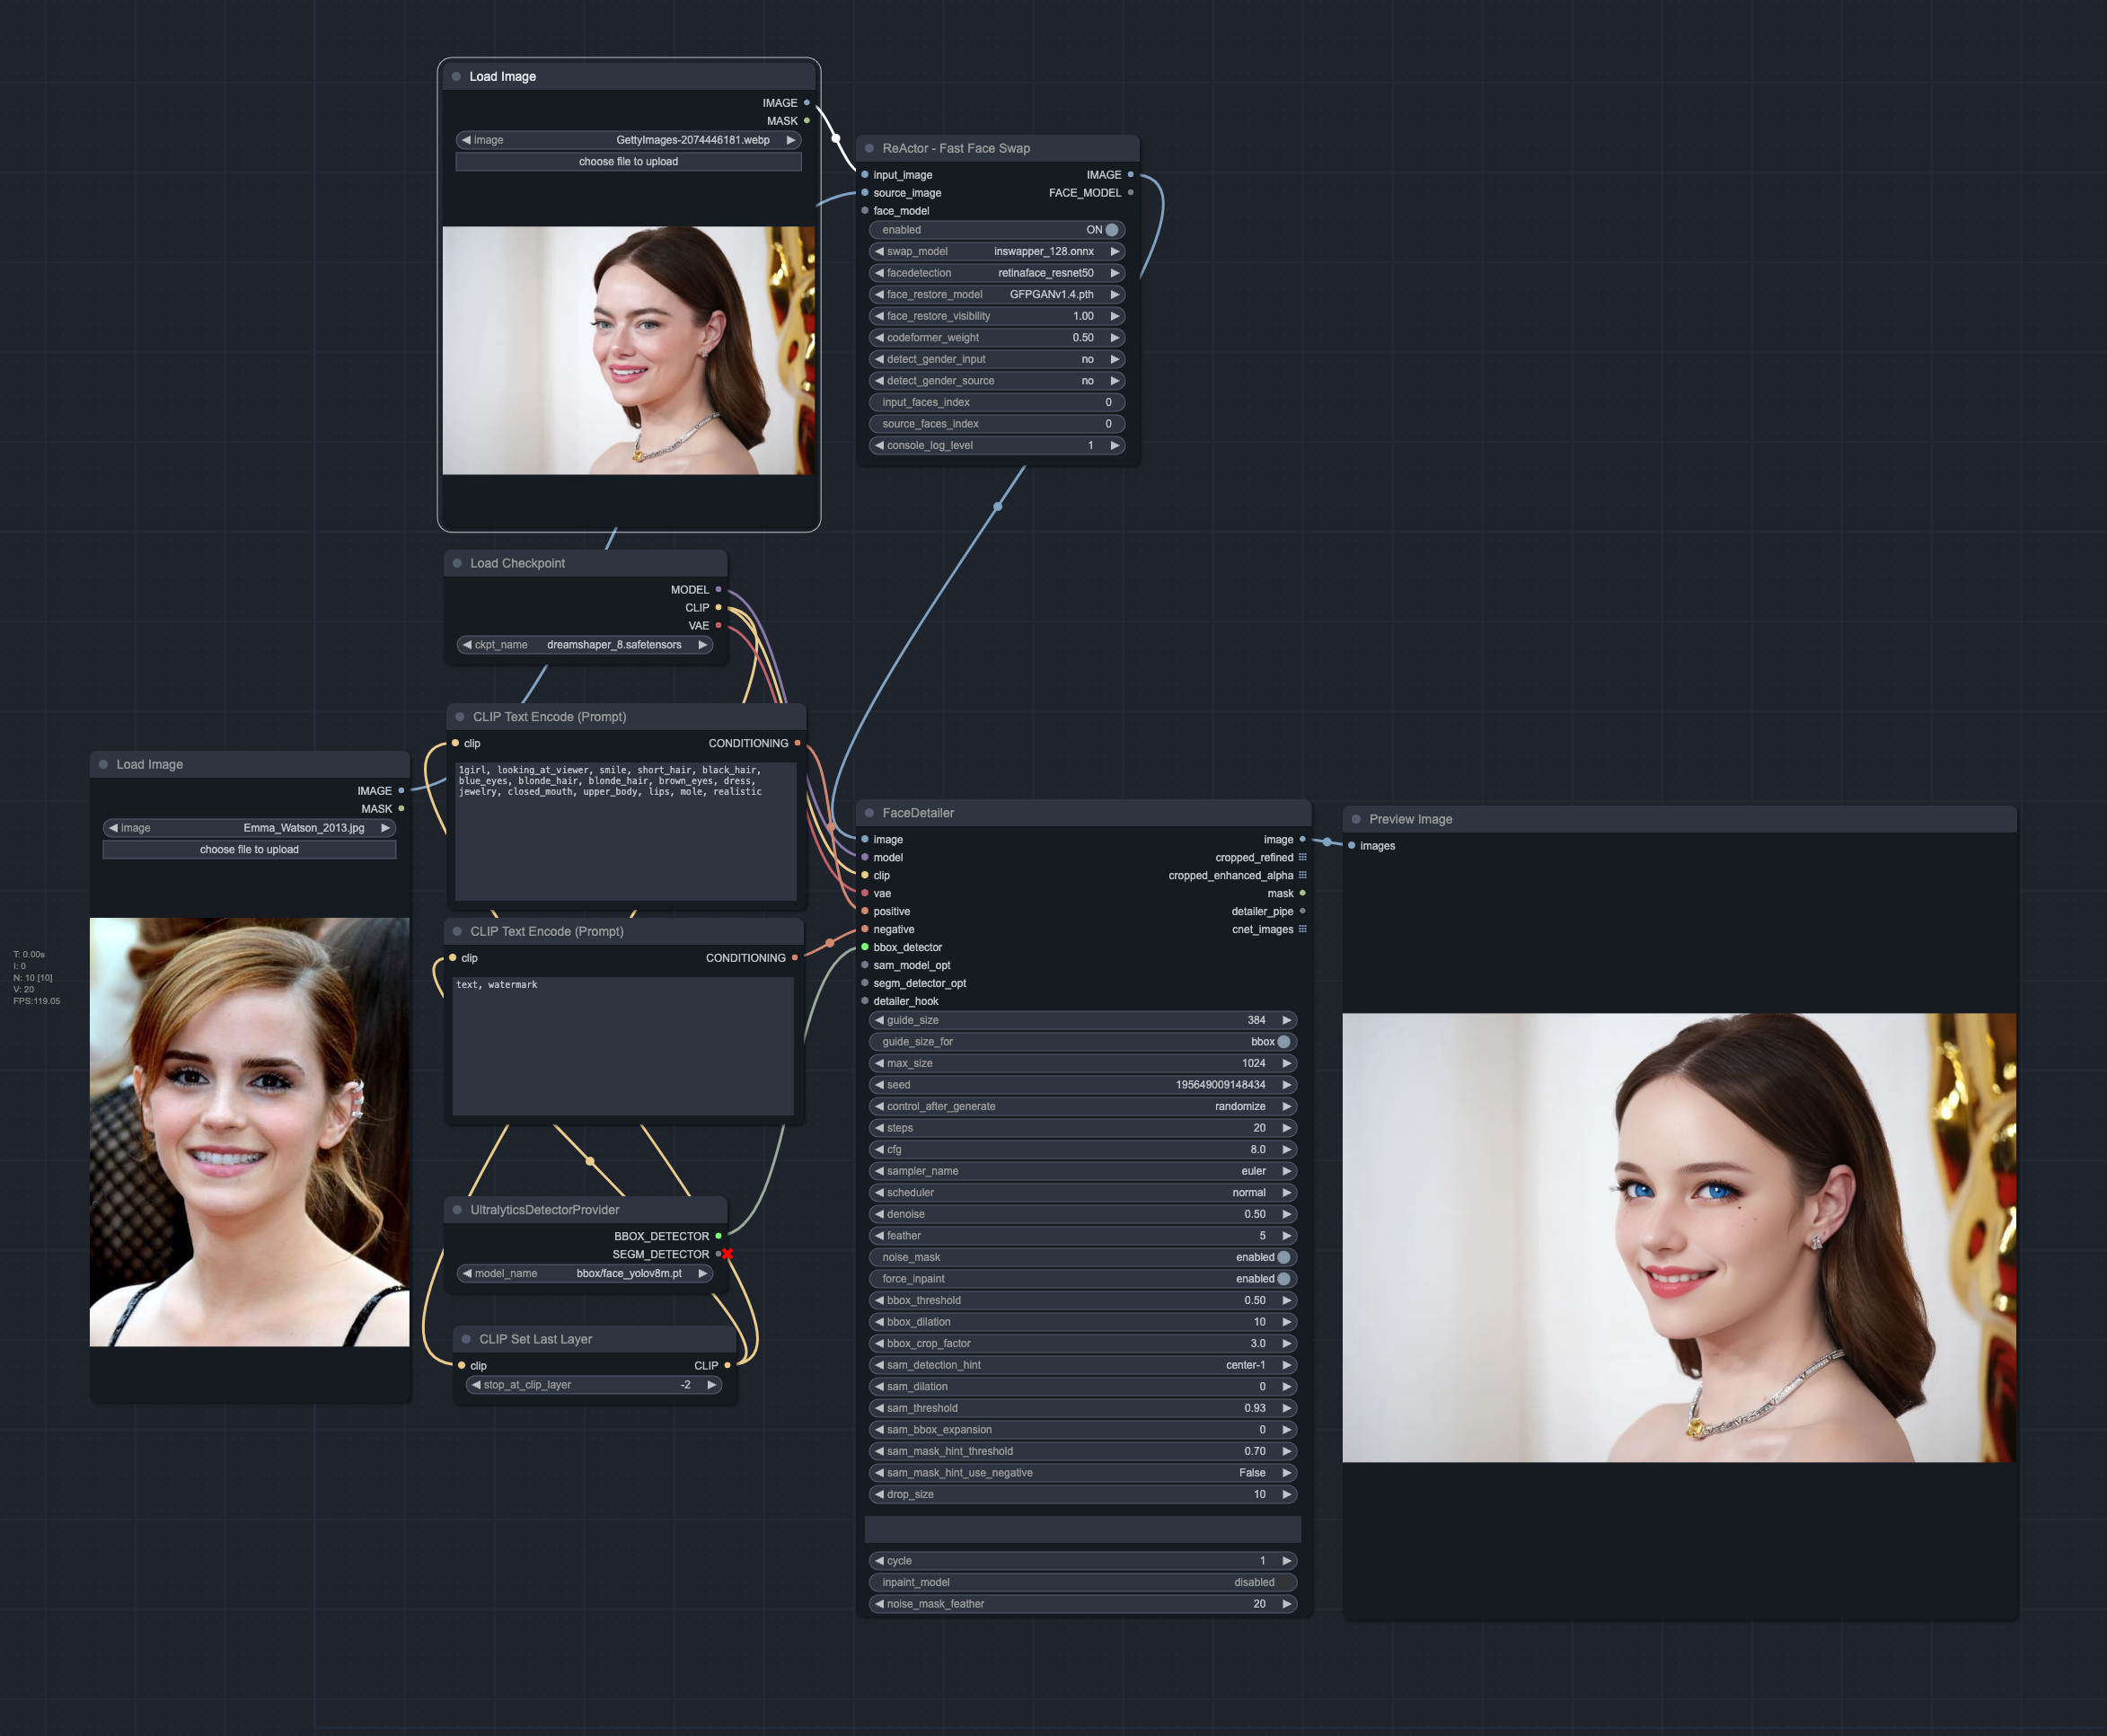The image size is (2107, 1736).
Task: Toggle the force_inpaint enabled switch
Action: pyautogui.click(x=1283, y=1279)
